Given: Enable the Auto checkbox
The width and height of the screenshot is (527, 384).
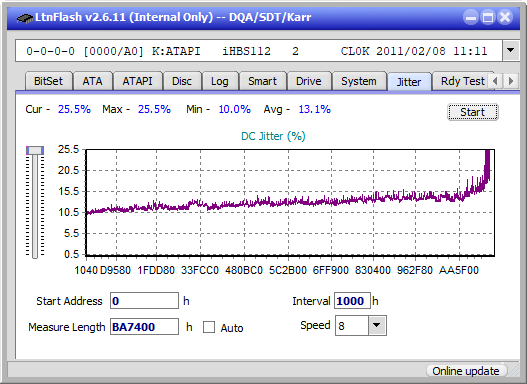Looking at the screenshot, I should [x=209, y=327].
